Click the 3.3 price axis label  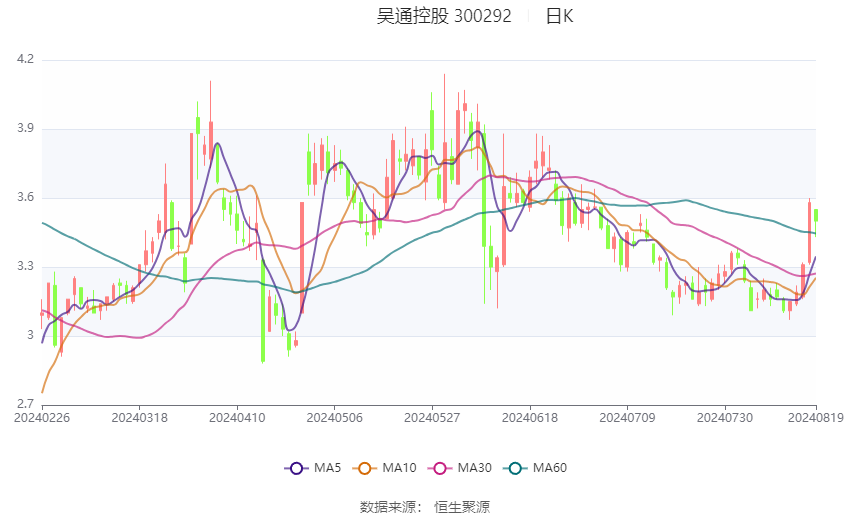[25, 266]
